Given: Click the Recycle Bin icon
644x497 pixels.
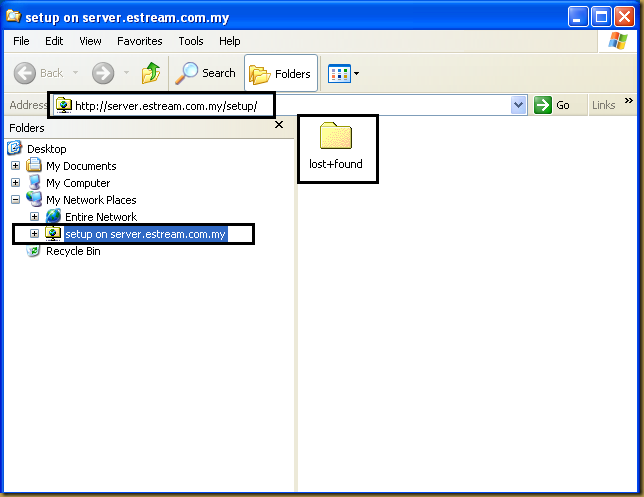Looking at the screenshot, I should click(x=33, y=251).
